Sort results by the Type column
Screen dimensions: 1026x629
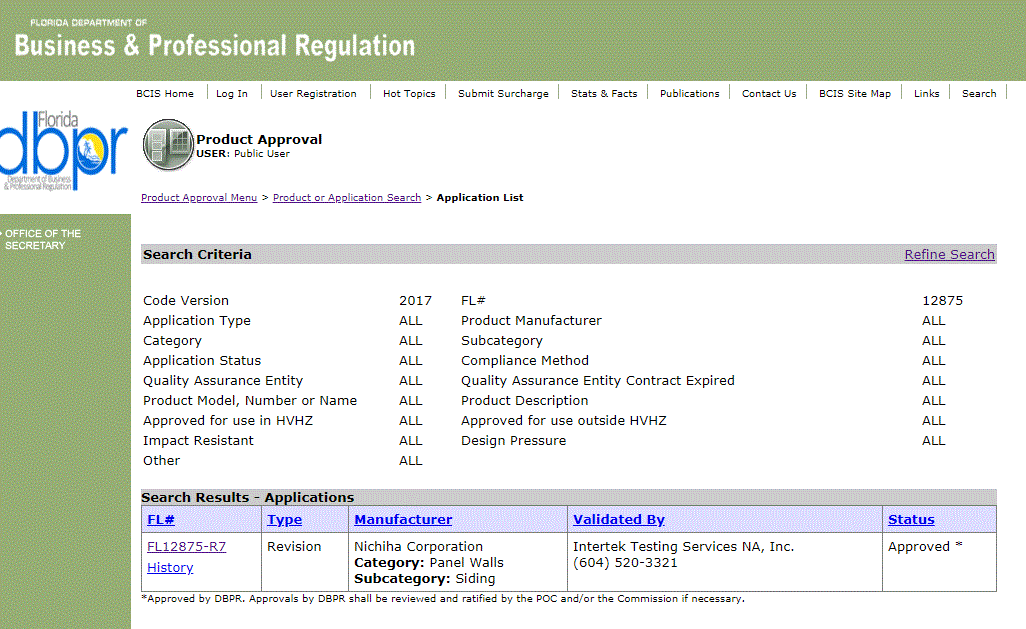point(285,520)
